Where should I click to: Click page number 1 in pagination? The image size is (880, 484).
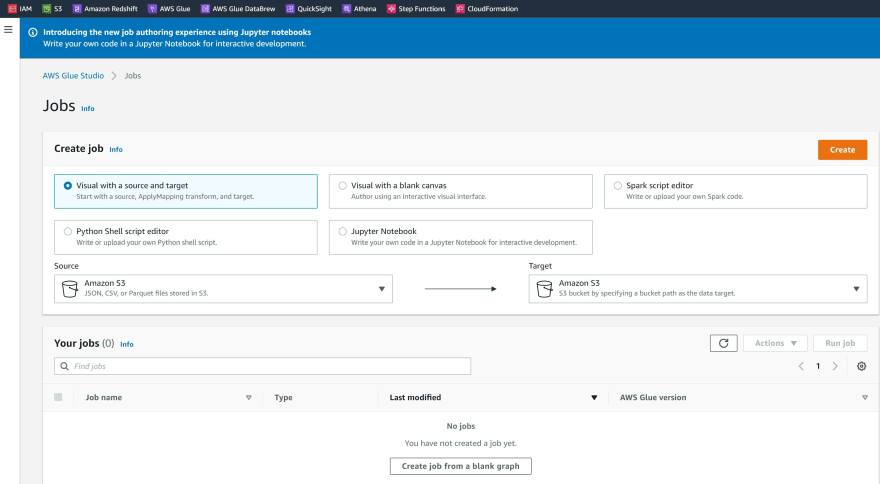coord(818,366)
